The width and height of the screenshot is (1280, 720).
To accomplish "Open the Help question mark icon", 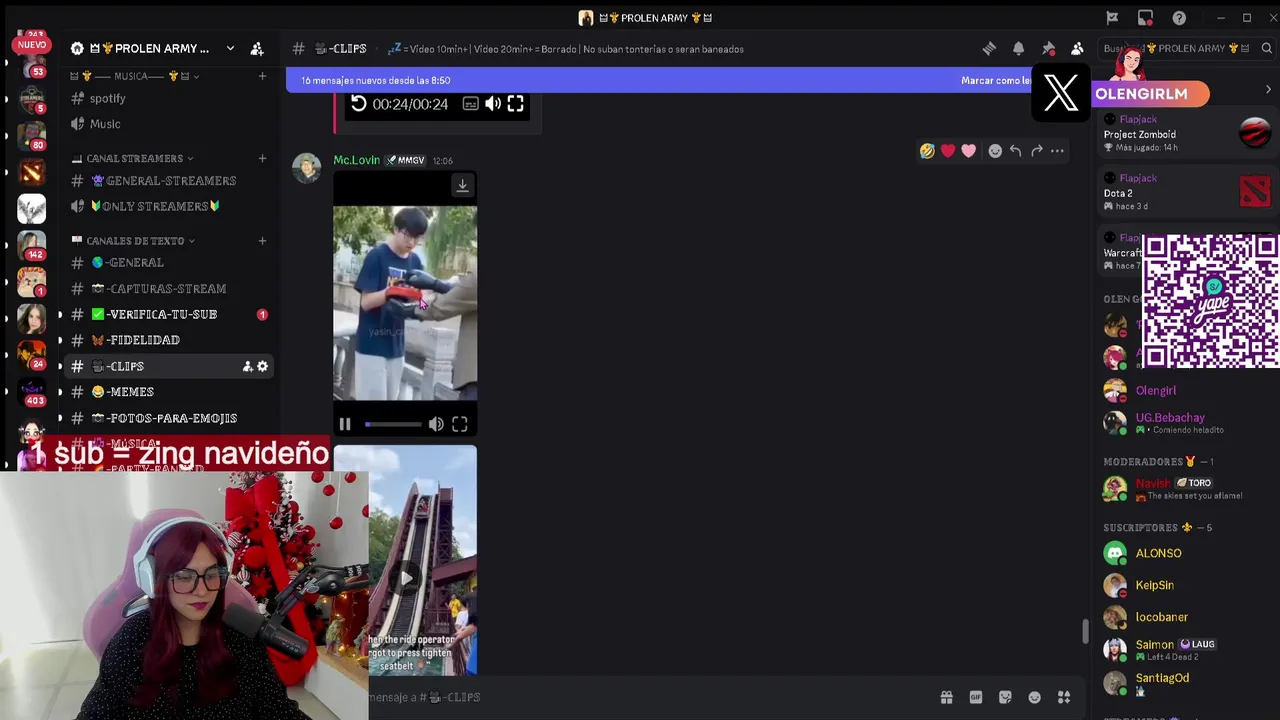I will click(x=1179, y=18).
